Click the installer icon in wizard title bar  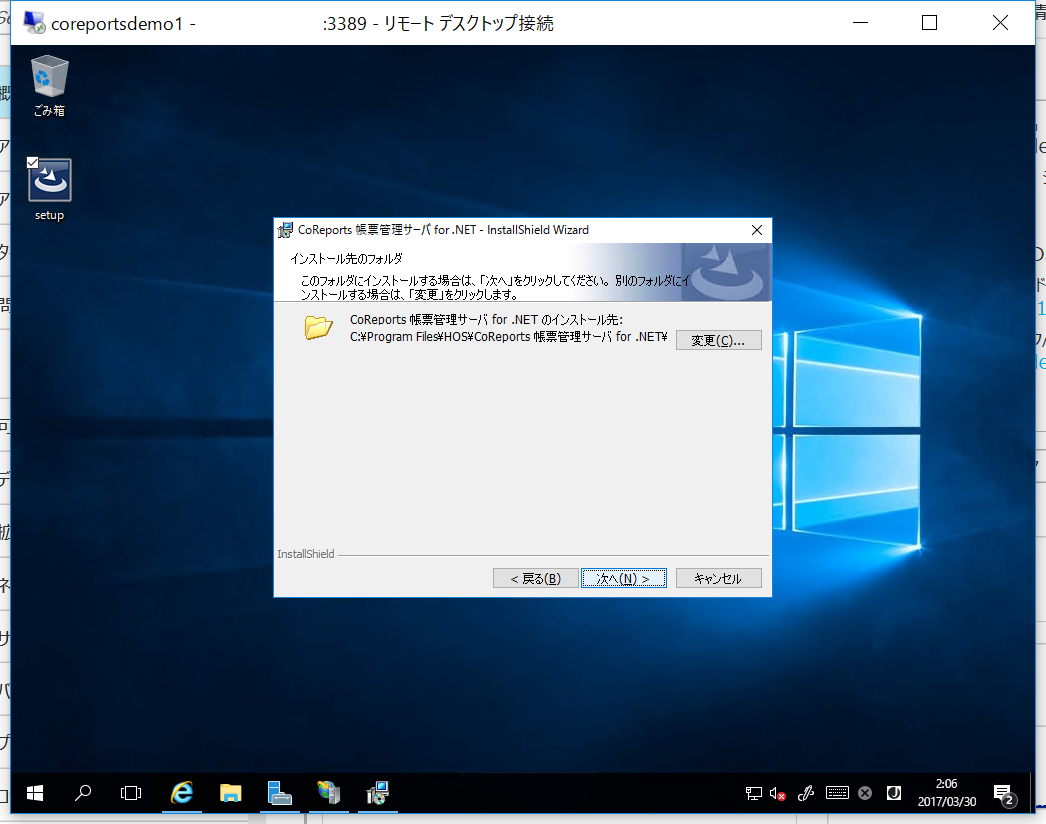pyautogui.click(x=286, y=230)
